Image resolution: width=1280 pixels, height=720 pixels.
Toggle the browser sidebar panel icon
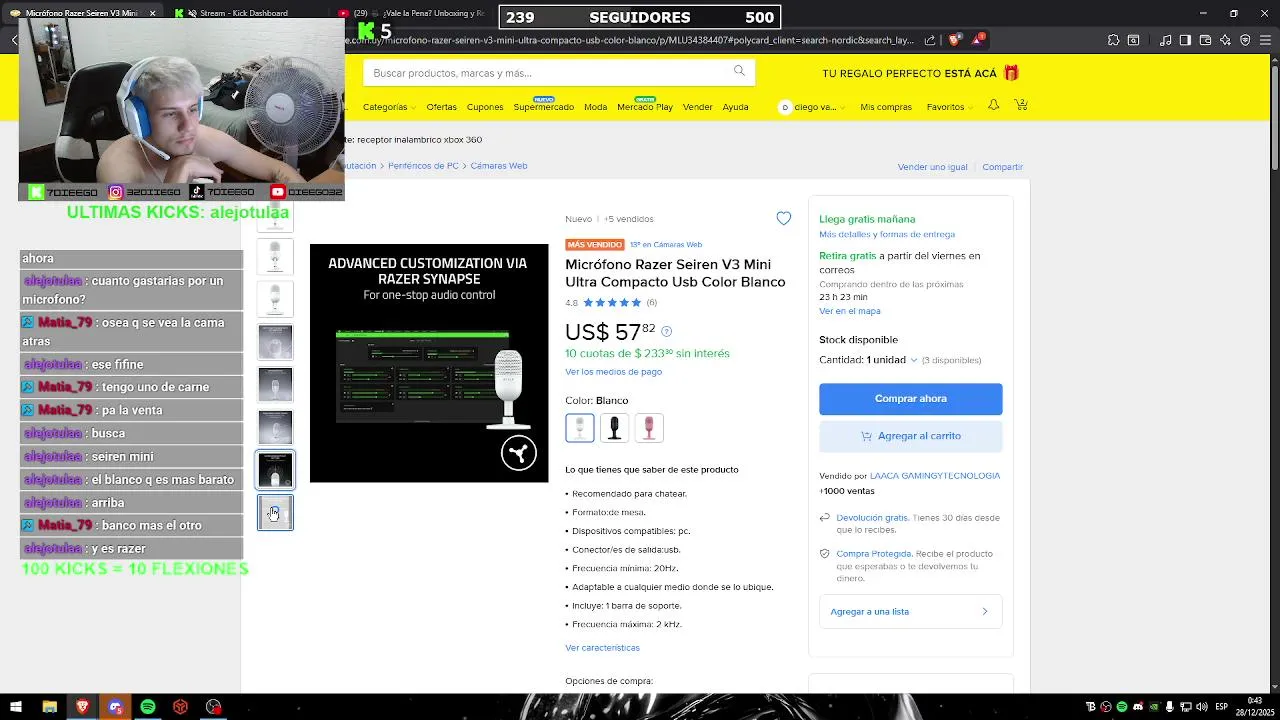click(x=1185, y=40)
